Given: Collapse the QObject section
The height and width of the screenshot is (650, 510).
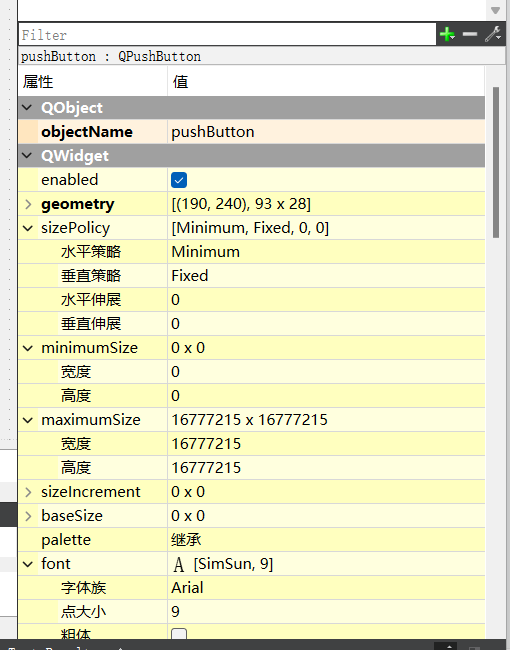Looking at the screenshot, I should (x=27, y=108).
